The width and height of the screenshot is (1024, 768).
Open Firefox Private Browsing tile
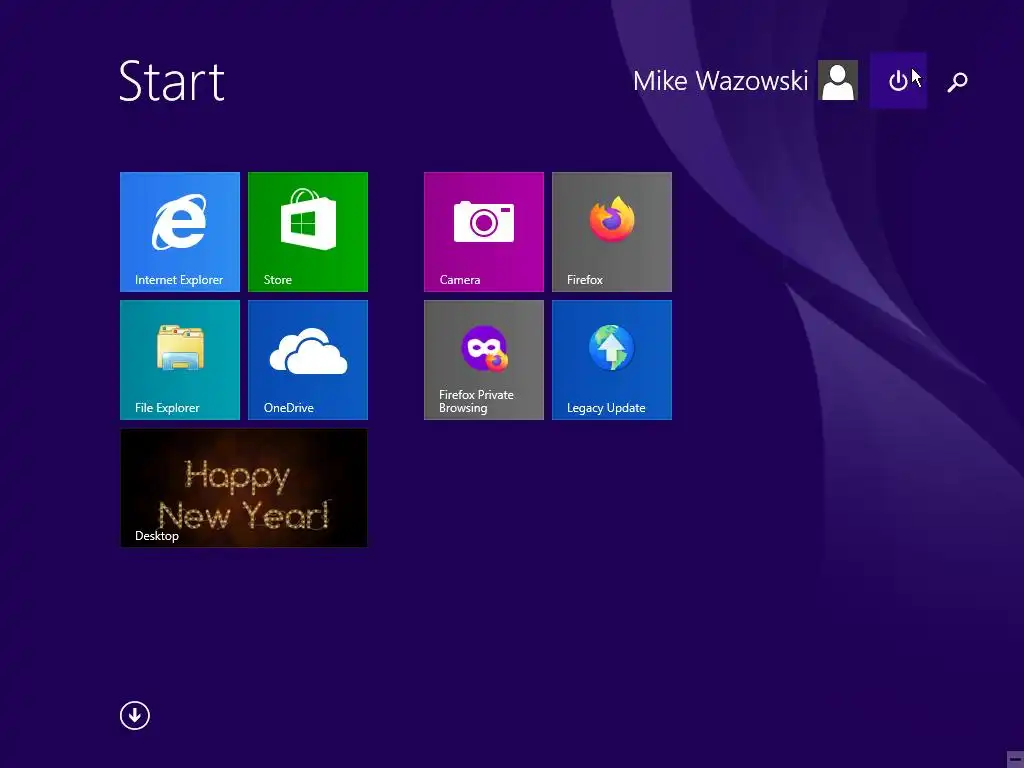click(x=483, y=360)
